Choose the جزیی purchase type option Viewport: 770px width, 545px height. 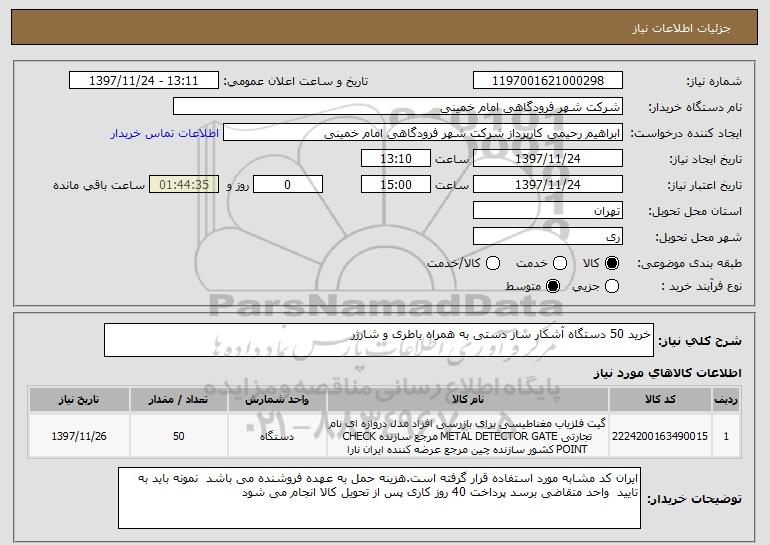[612, 286]
